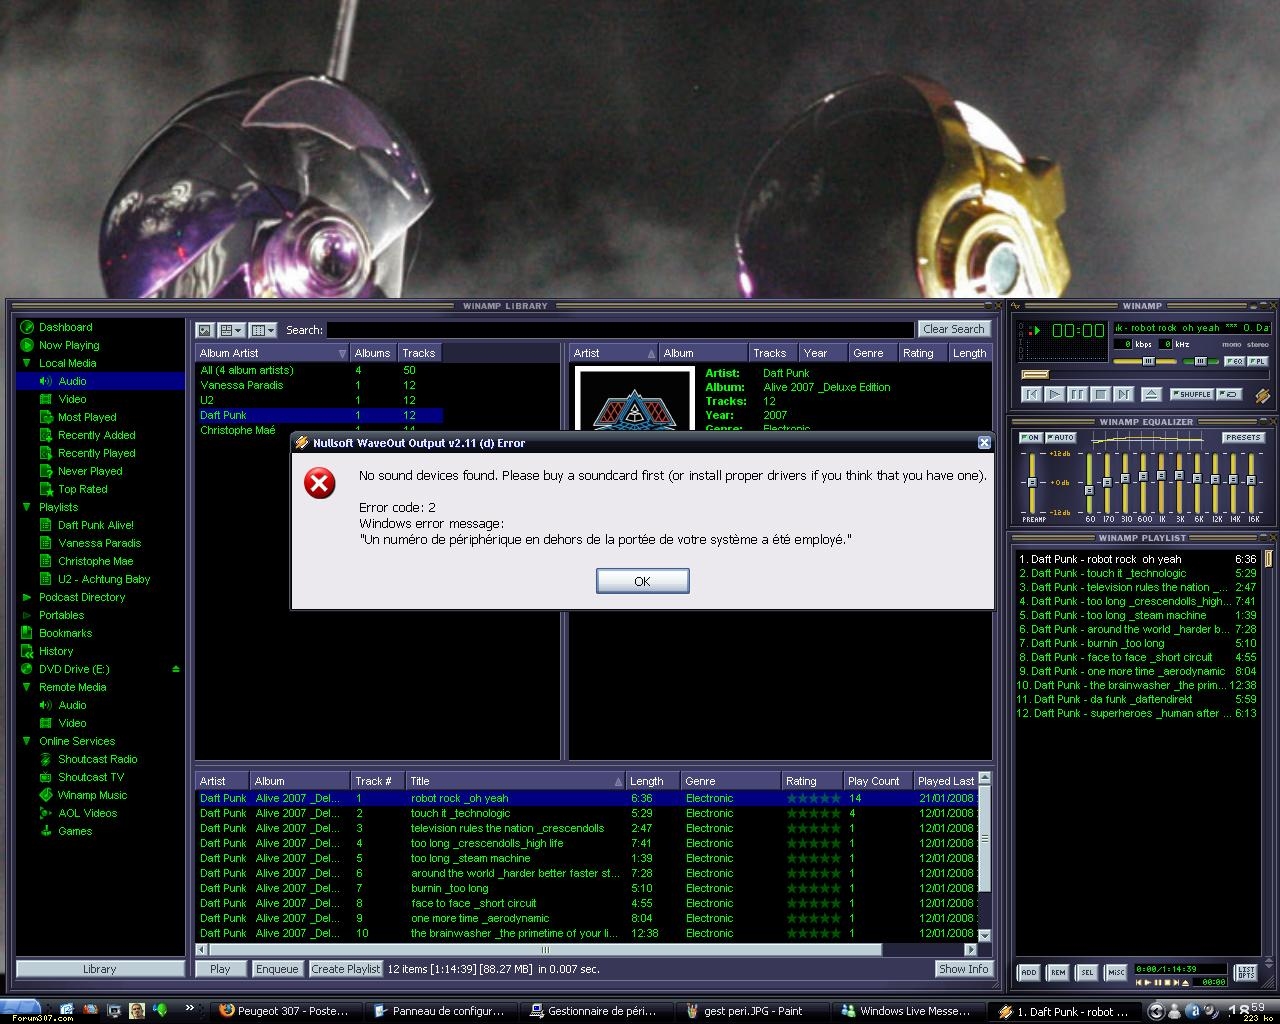The height and width of the screenshot is (1024, 1280).
Task: Click the MISC button in Winamp playlist
Action: (1116, 972)
